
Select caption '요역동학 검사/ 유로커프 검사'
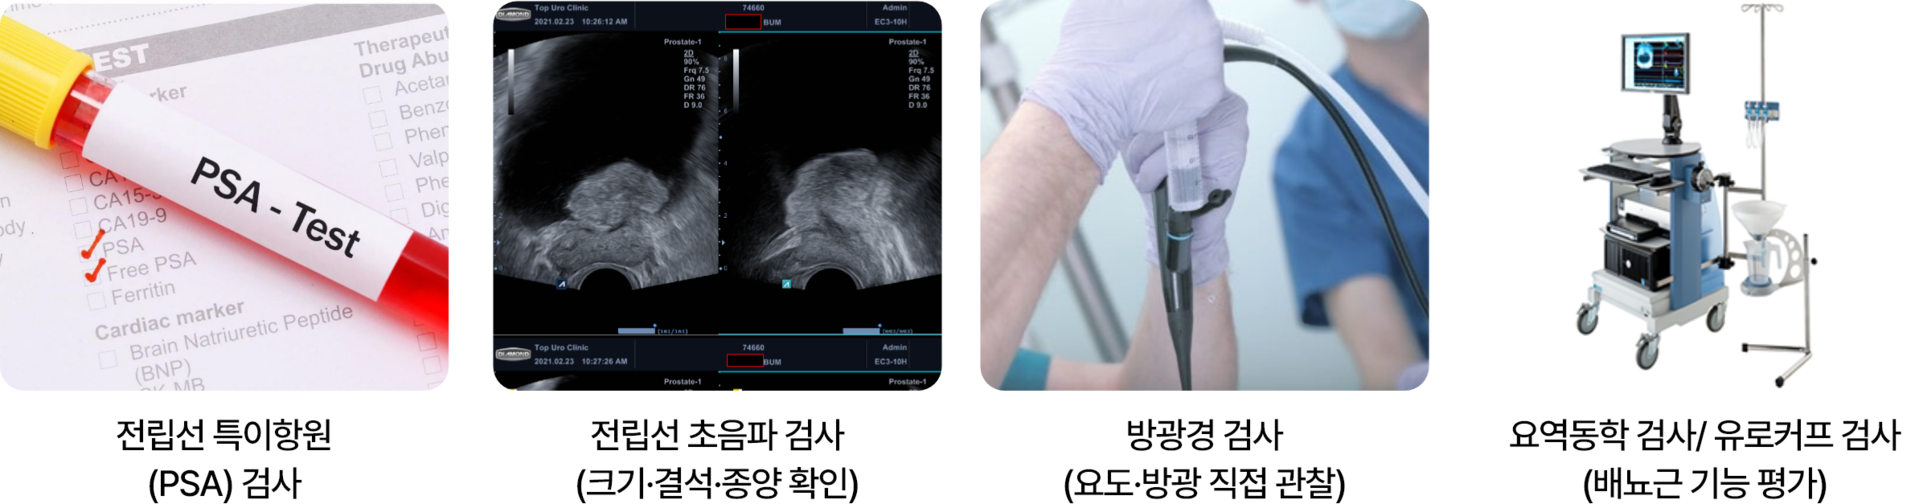click(1704, 435)
